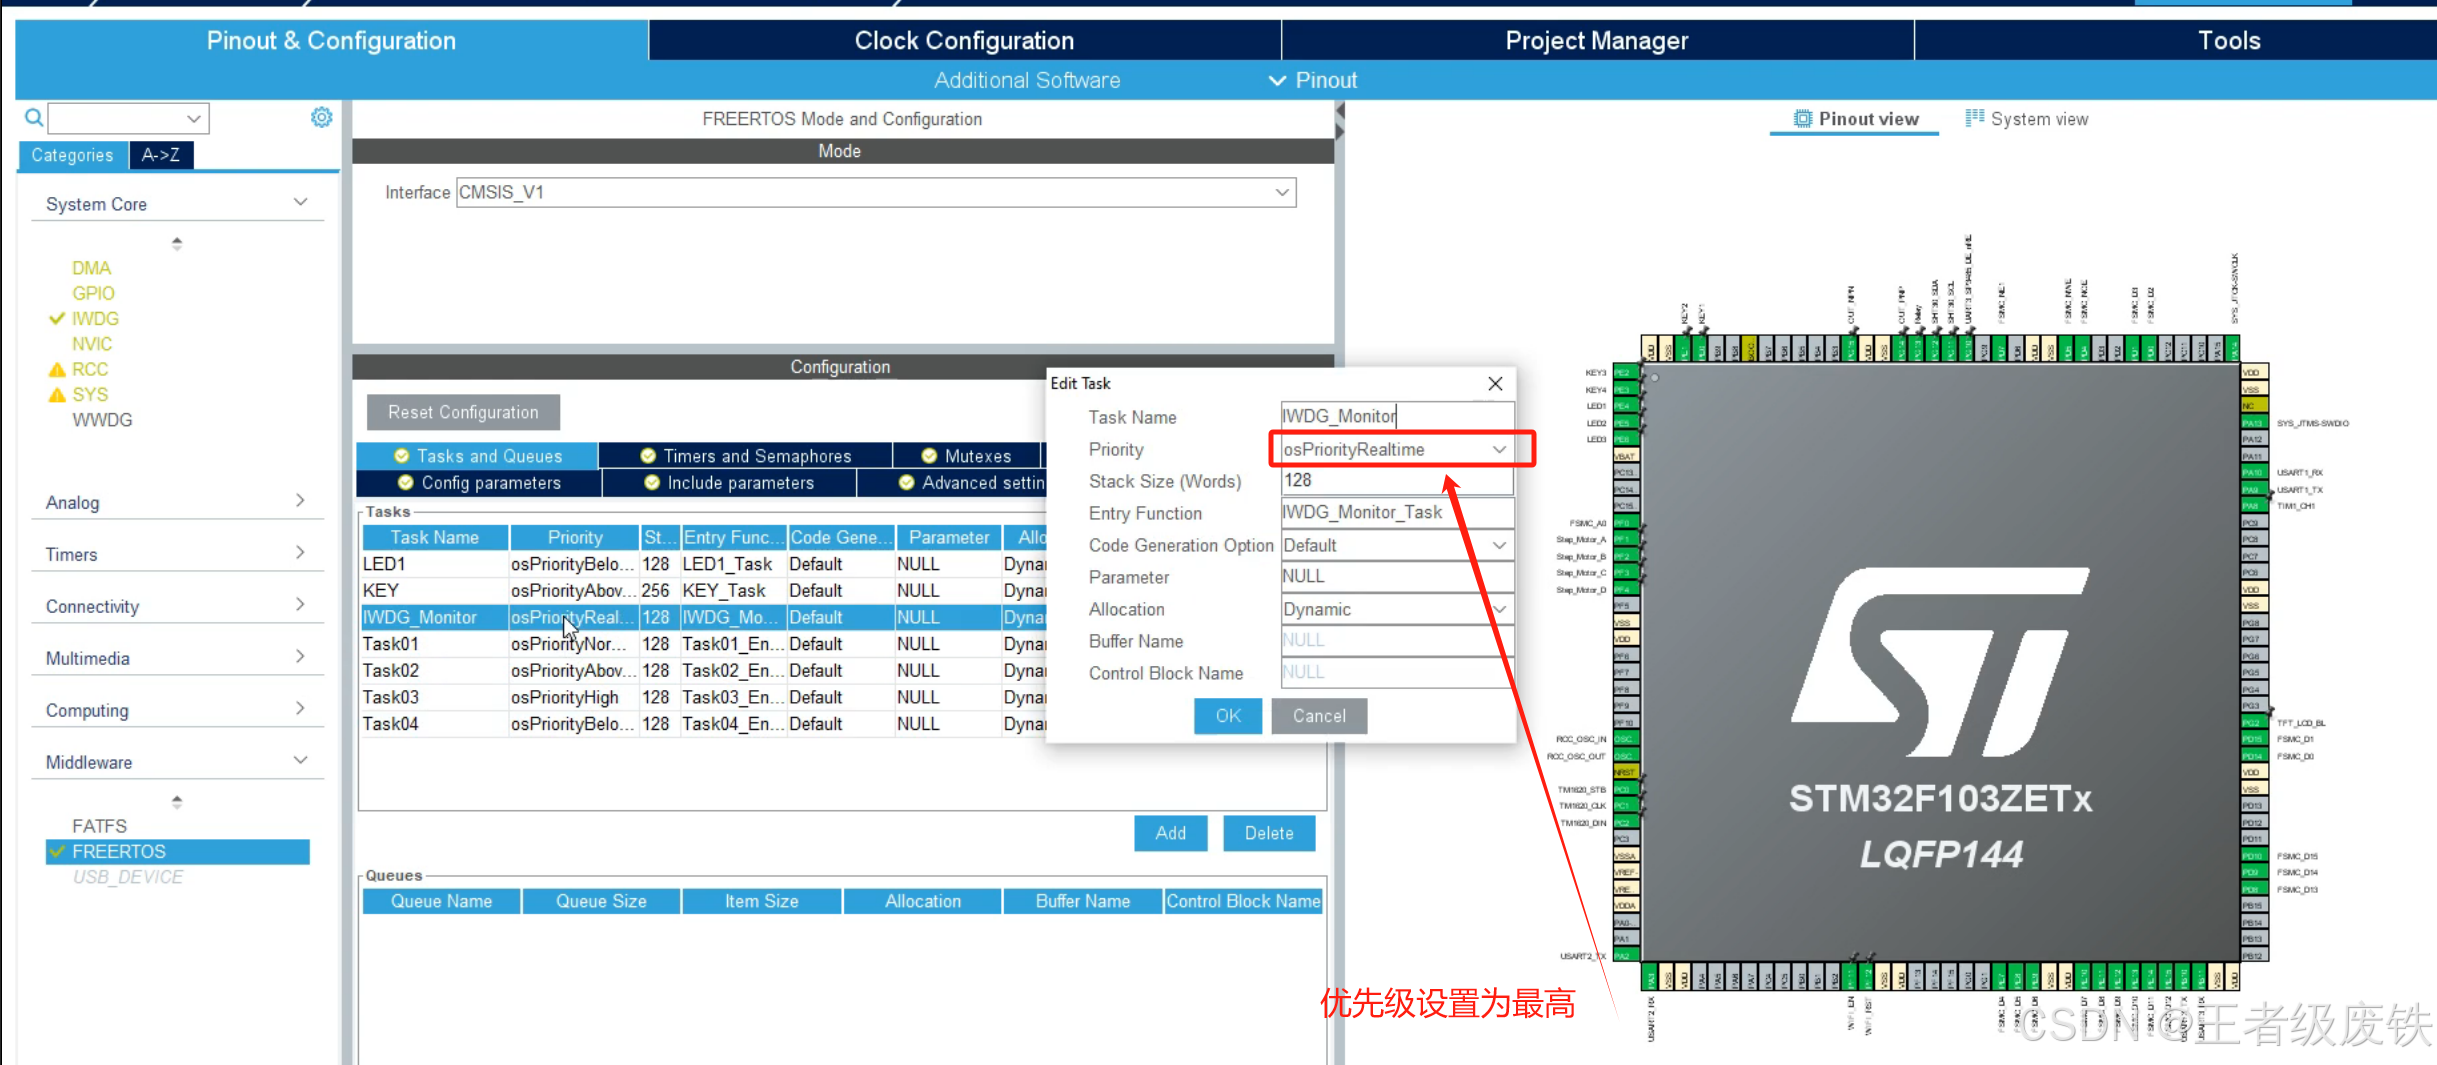2437x1065 pixels.
Task: Click the warning triangle beside SYS
Action: click(57, 395)
